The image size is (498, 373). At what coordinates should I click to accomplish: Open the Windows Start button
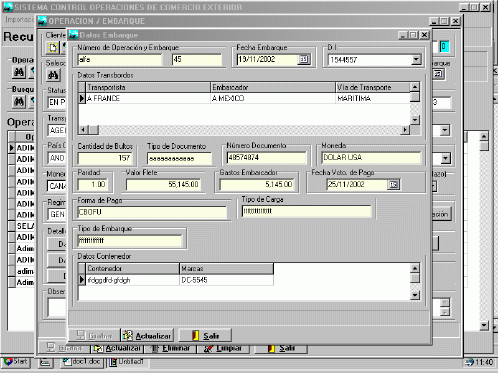tap(16, 362)
